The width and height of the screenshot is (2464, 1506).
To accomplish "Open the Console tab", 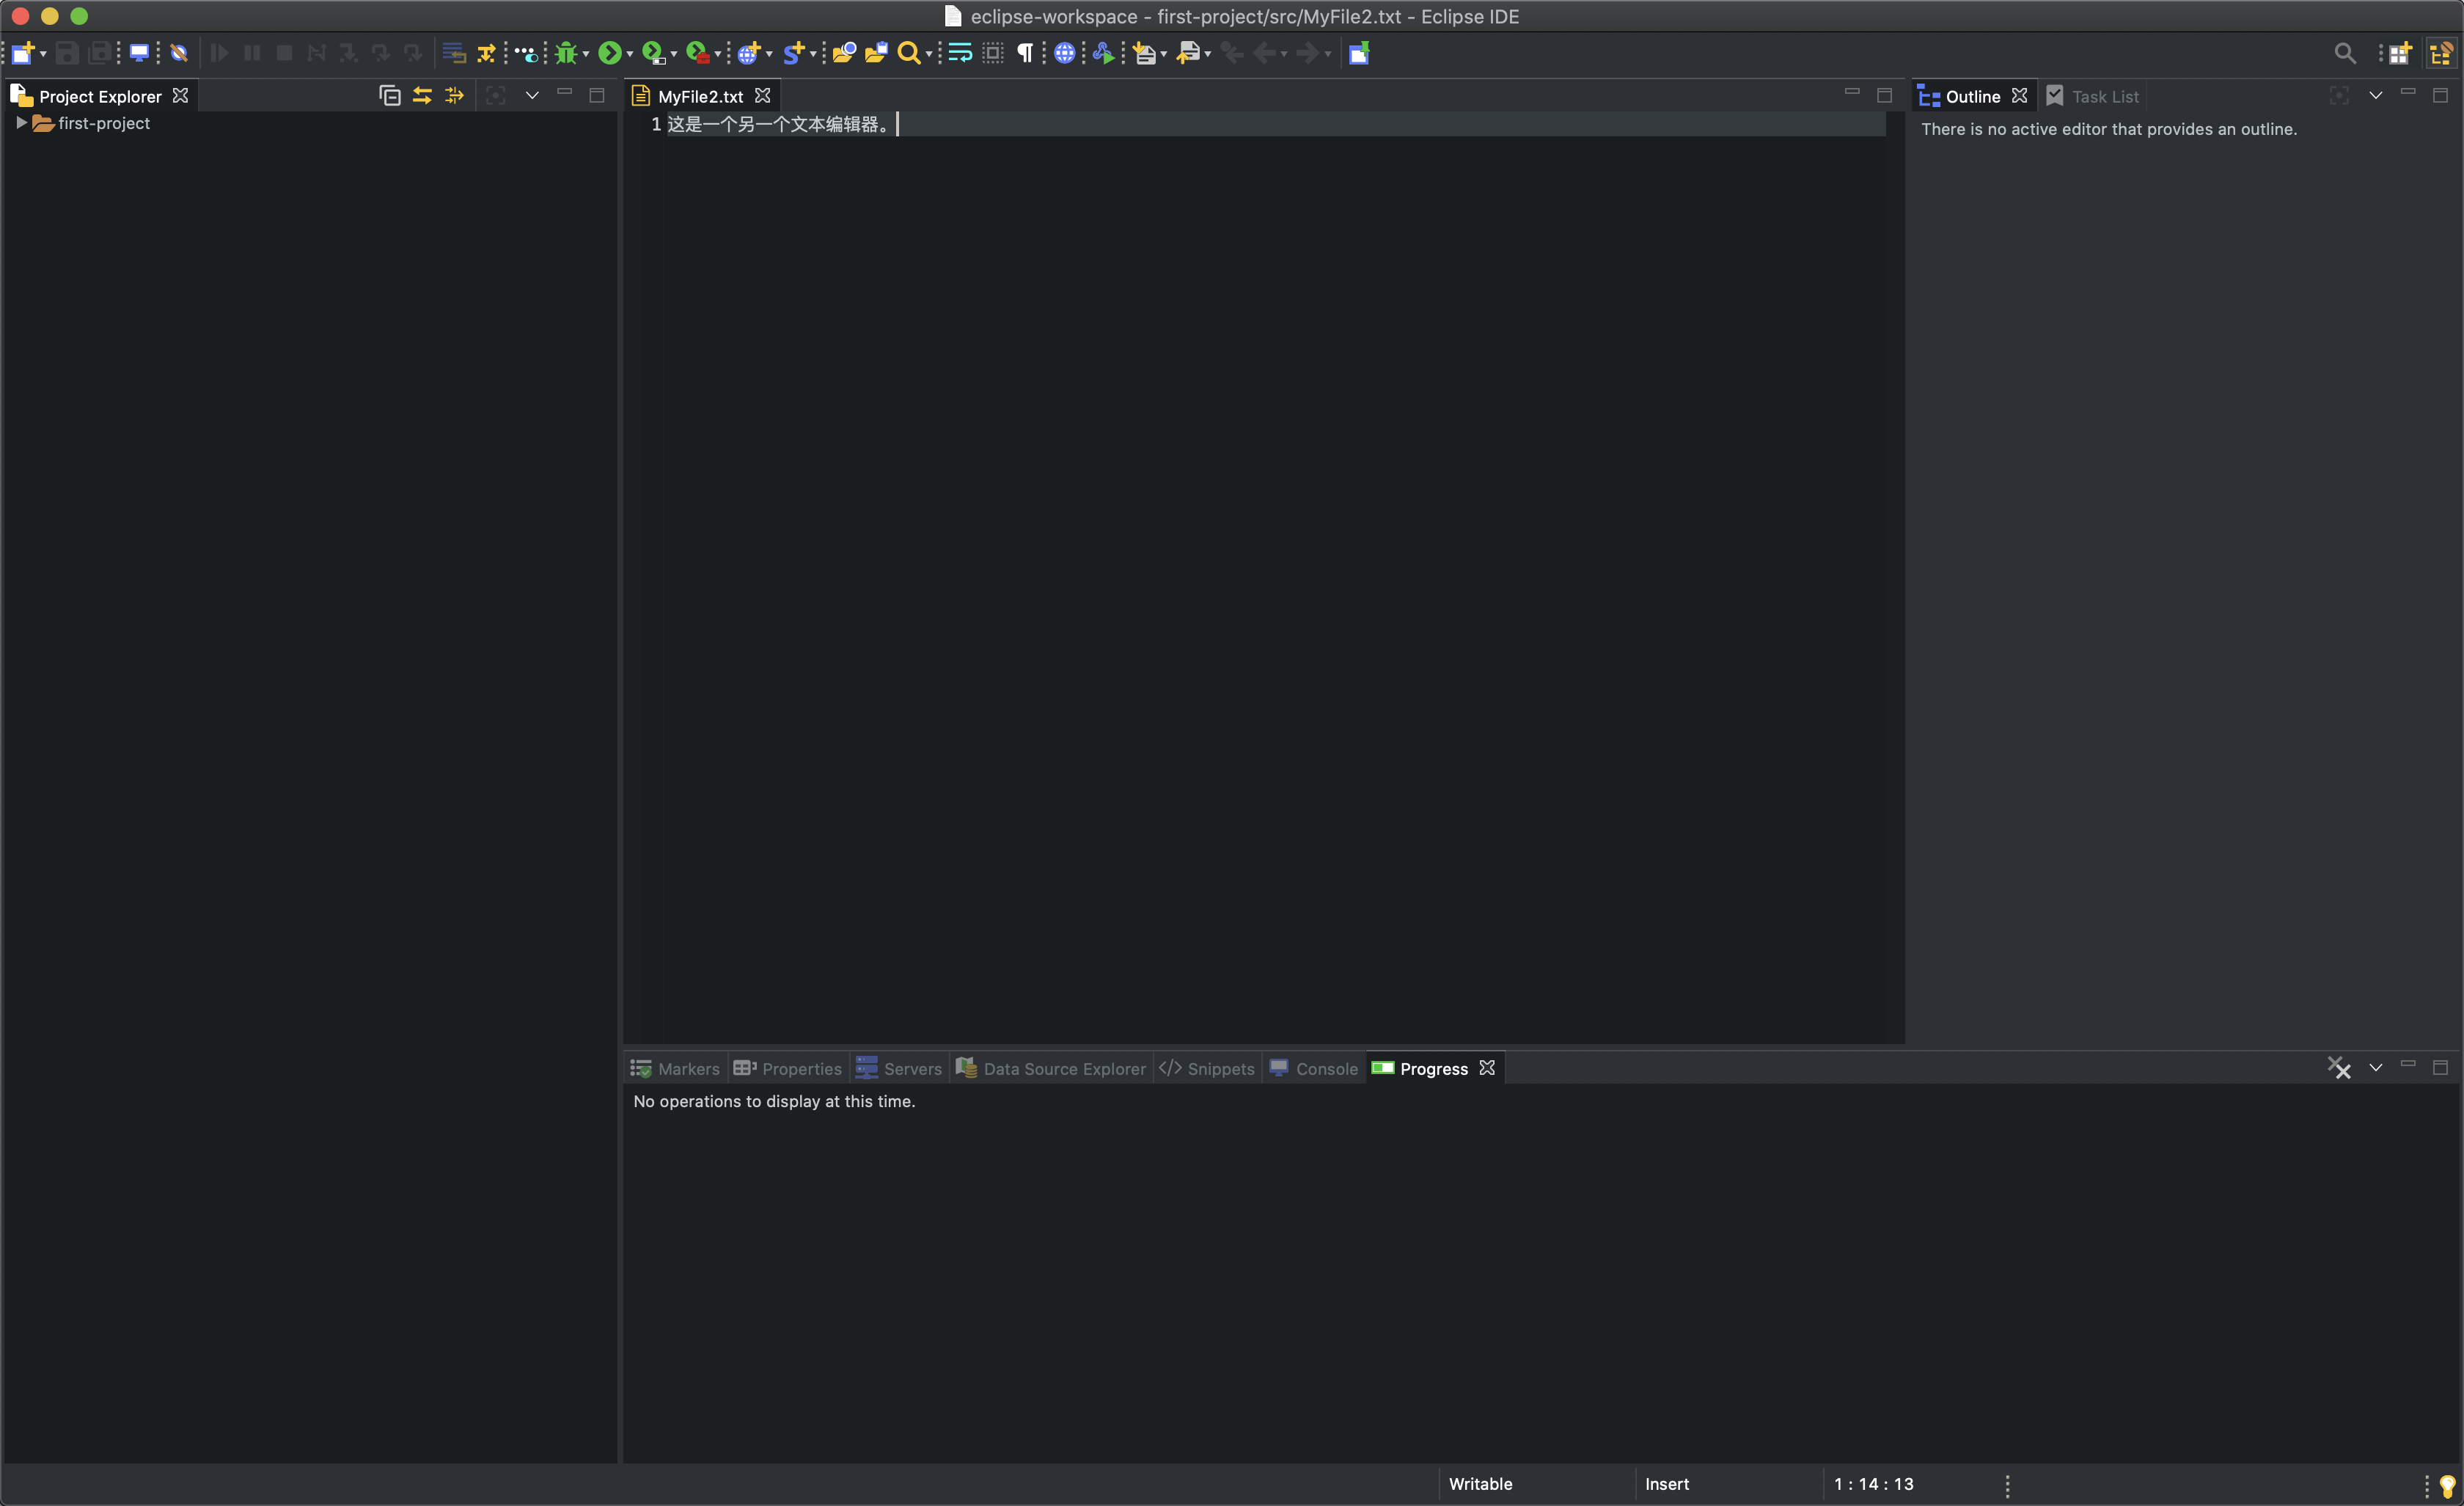I will [1313, 1068].
